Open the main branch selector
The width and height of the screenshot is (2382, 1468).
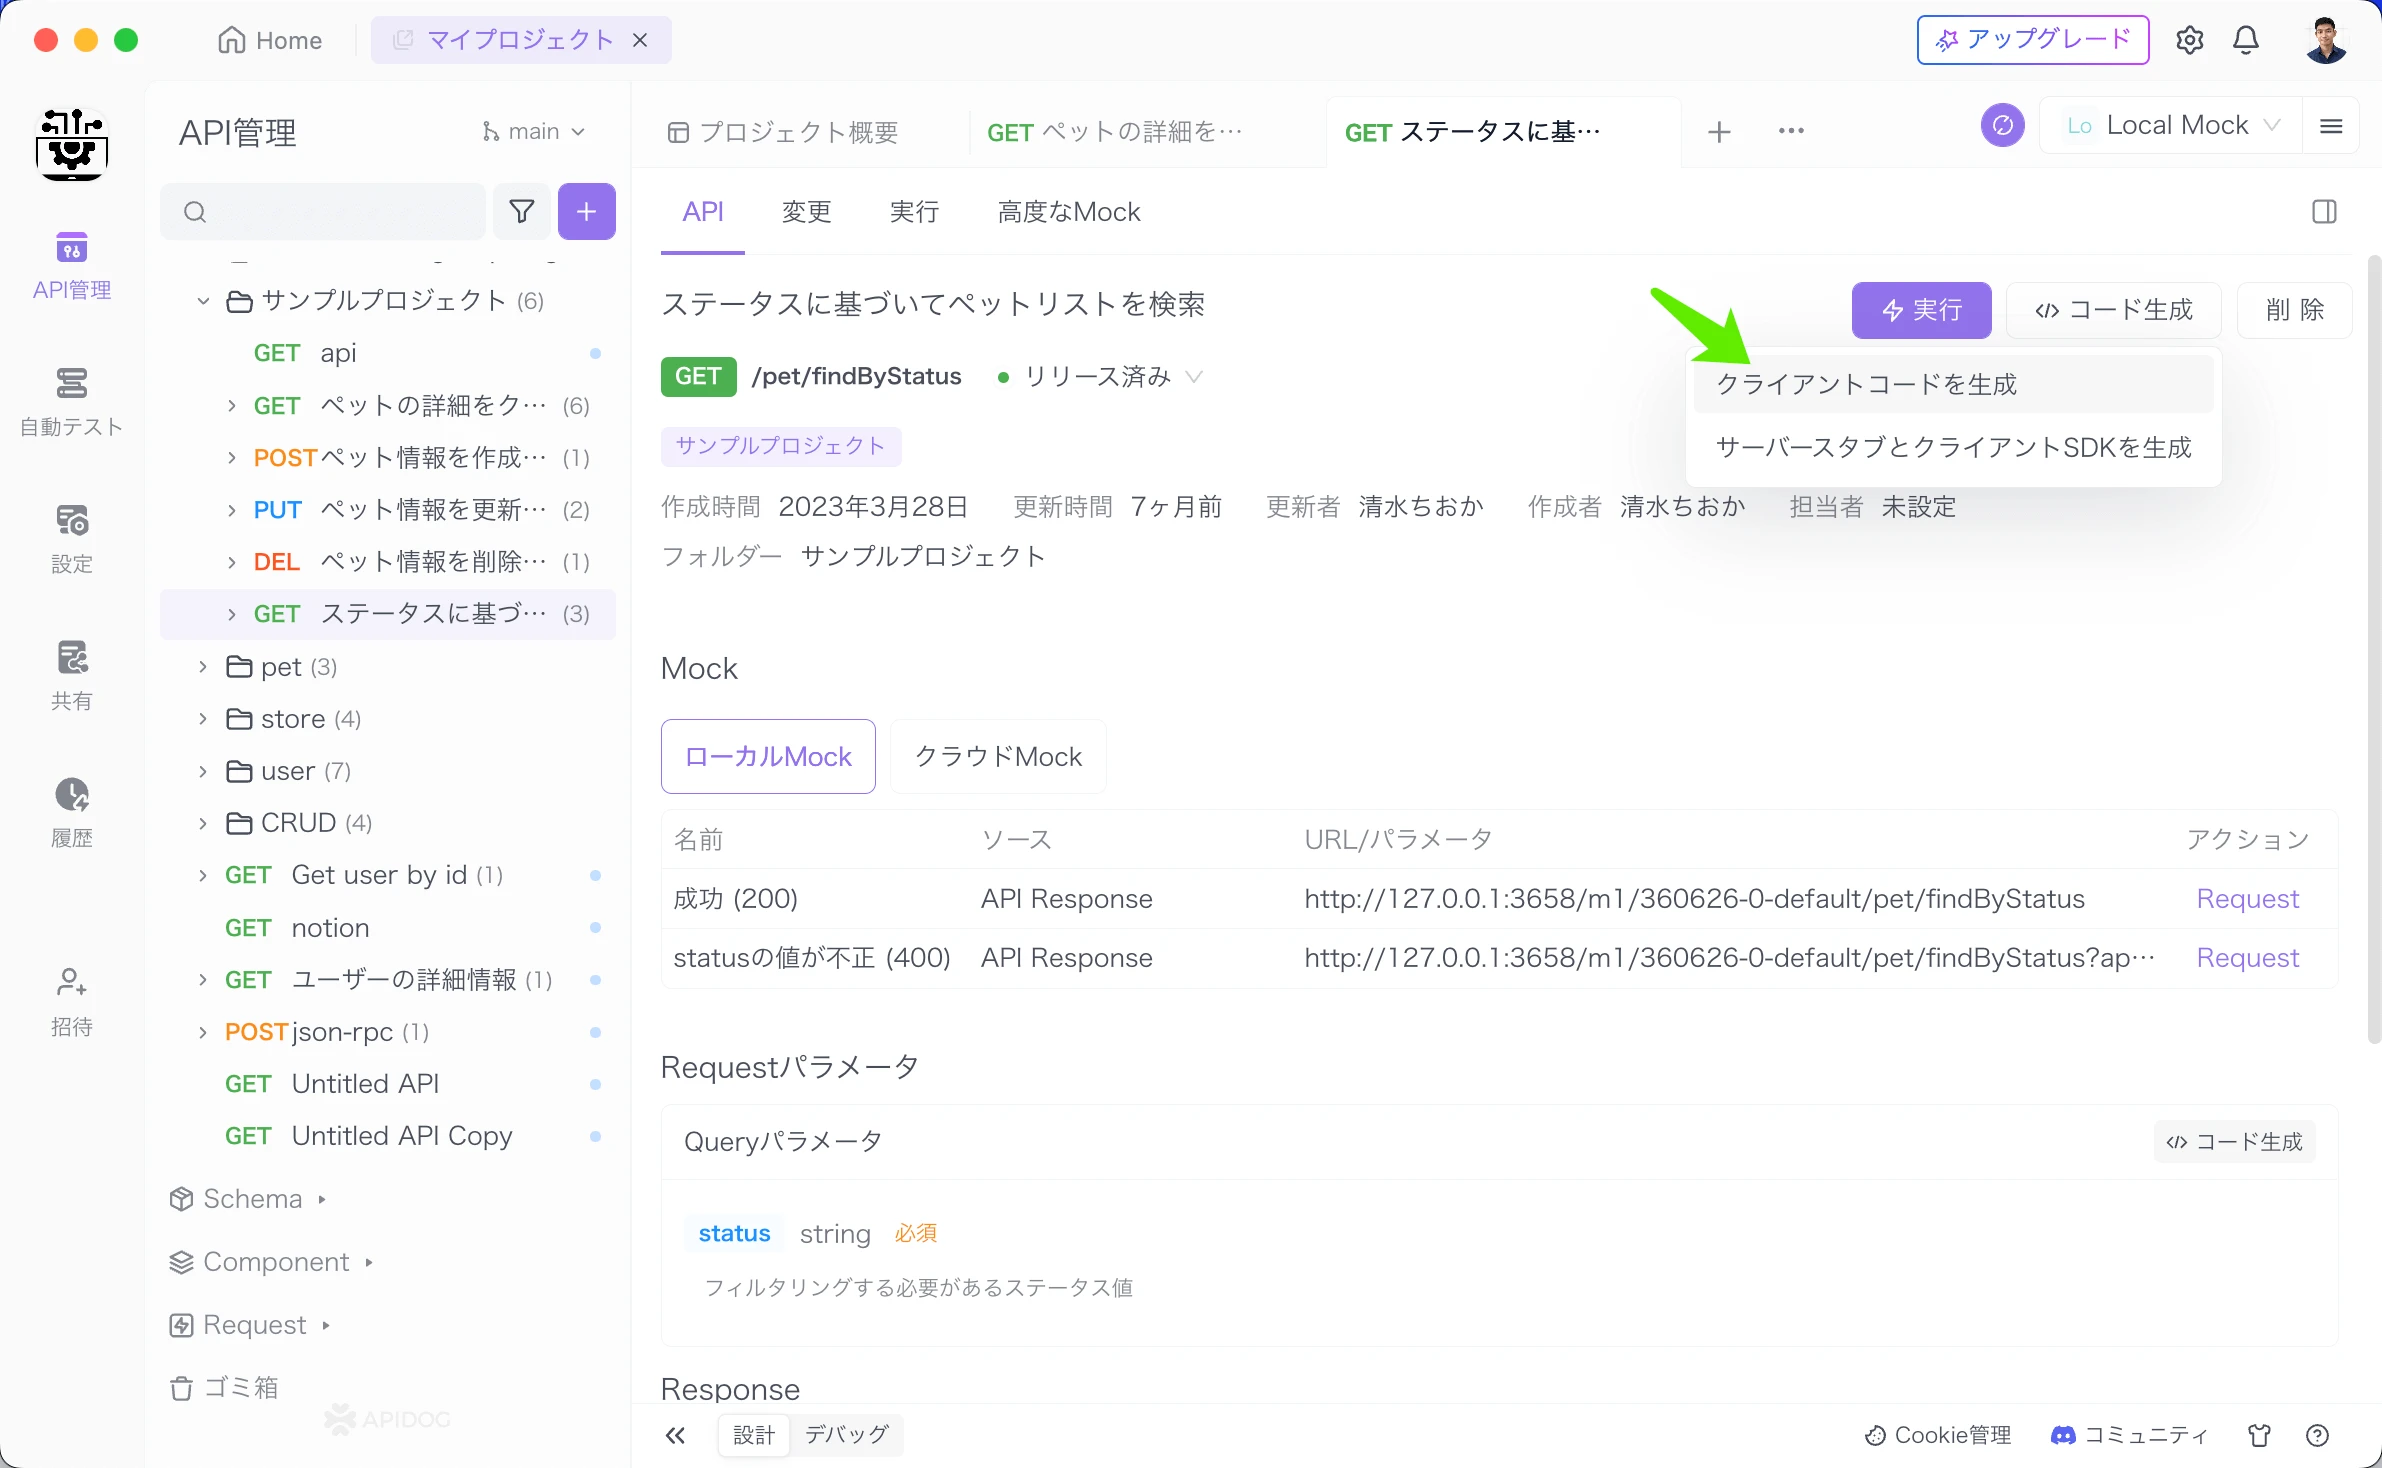tap(534, 132)
